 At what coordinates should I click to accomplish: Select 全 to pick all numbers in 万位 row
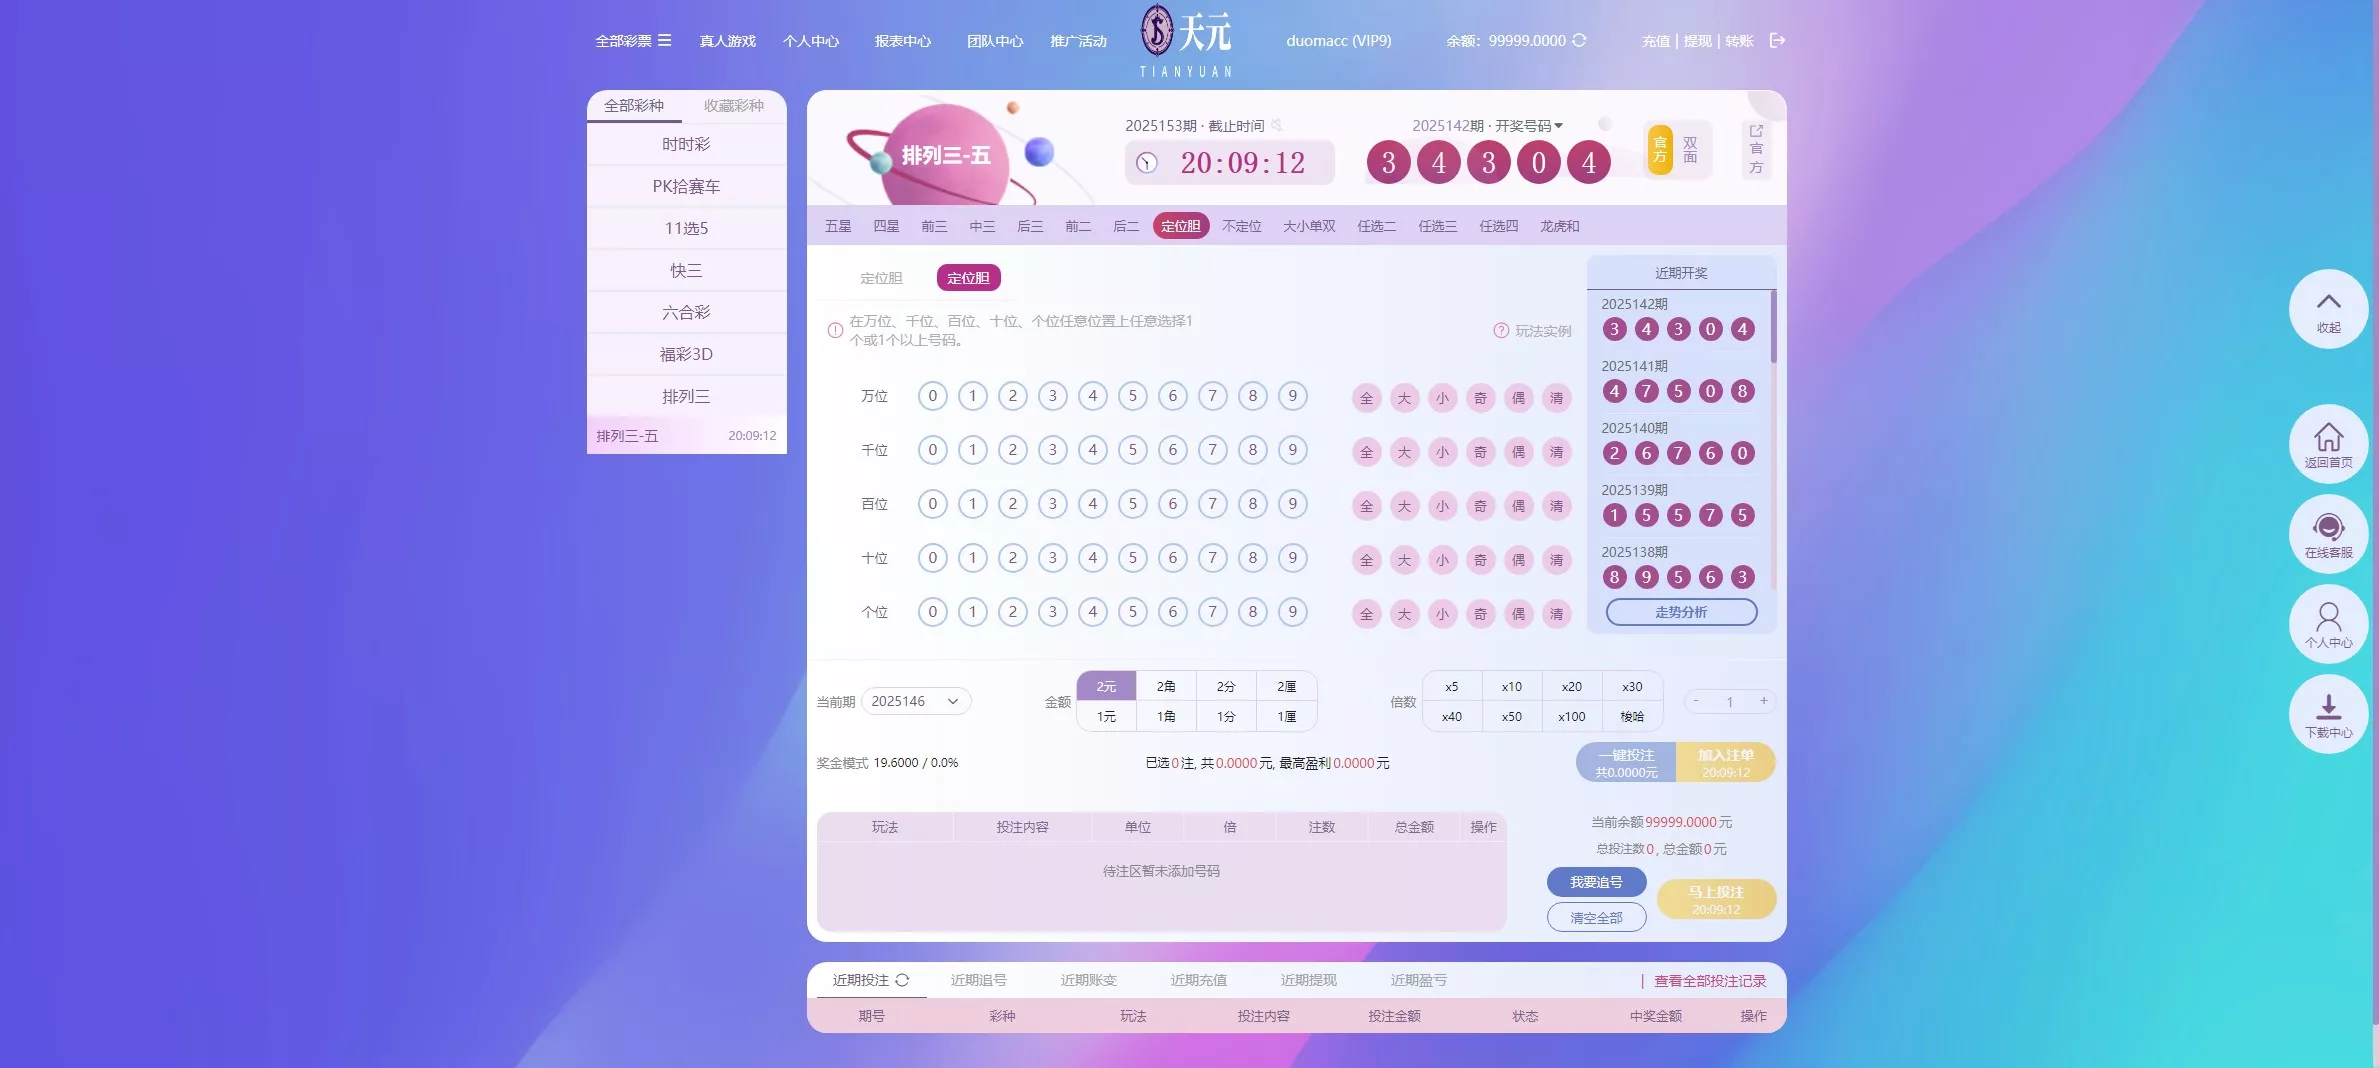[1366, 397]
